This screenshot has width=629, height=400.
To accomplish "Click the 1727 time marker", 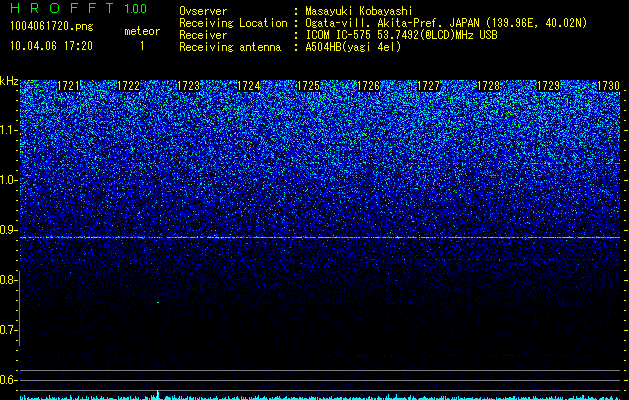I will pos(429,86).
